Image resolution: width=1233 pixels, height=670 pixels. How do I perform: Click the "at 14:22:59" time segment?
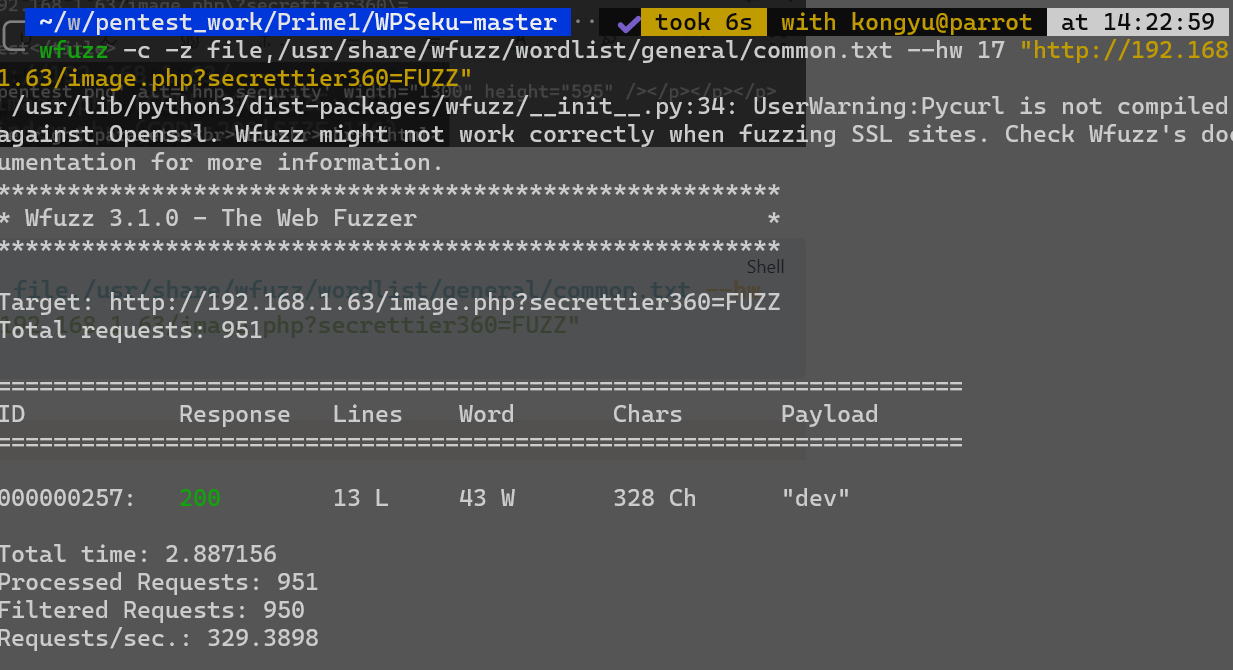tap(1137, 22)
